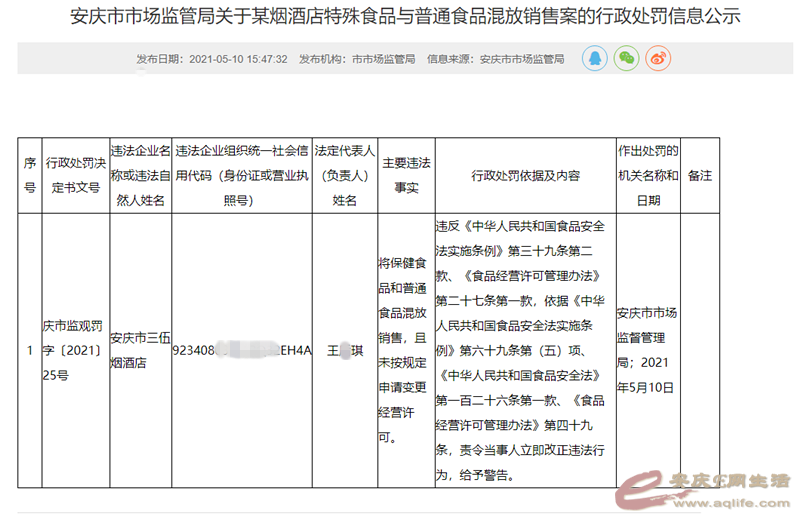The width and height of the screenshot is (800, 516).
Task: Click the 法定代表人 column header
Action: pyautogui.click(x=344, y=175)
